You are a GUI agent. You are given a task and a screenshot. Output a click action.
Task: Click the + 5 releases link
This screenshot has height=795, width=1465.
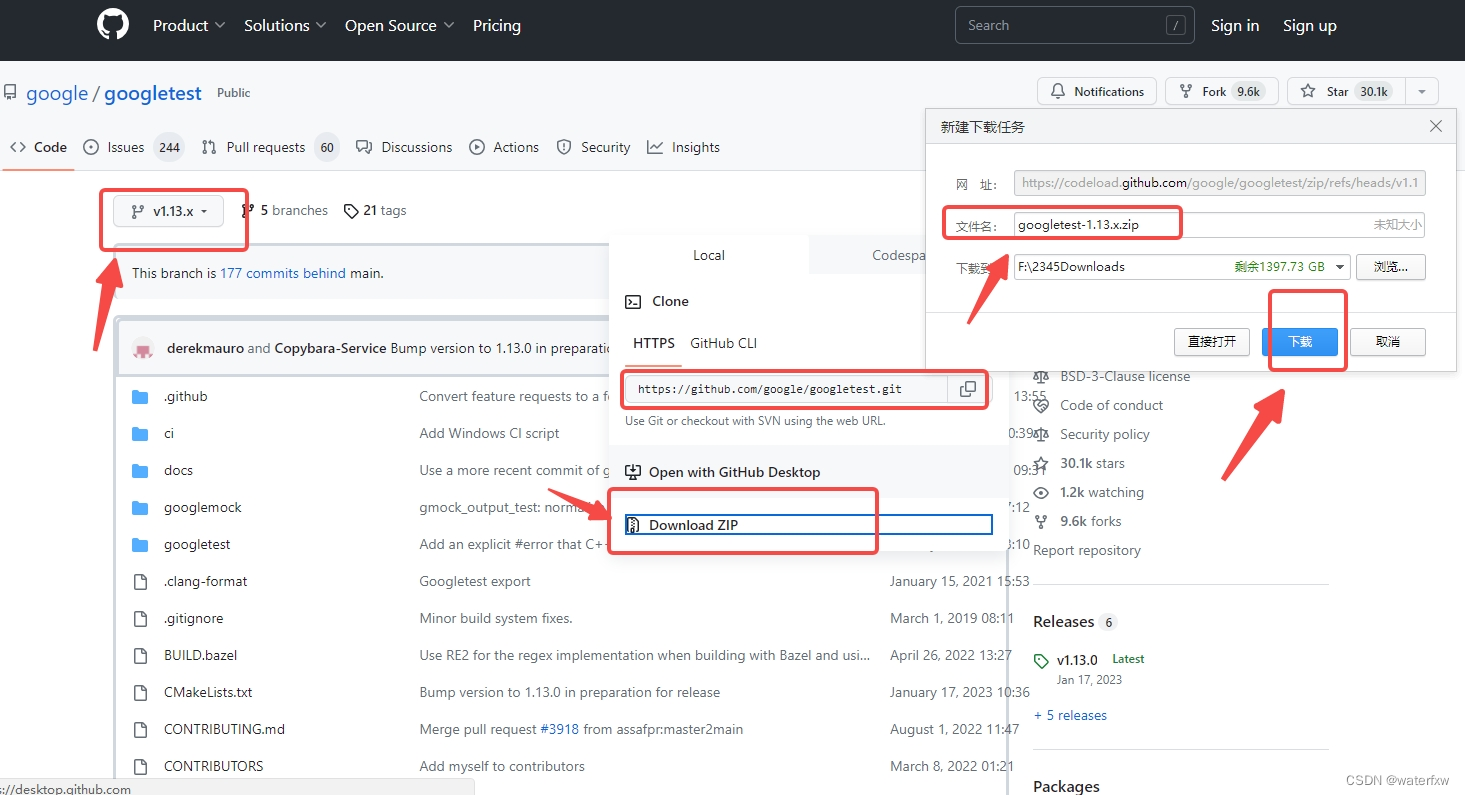pos(1070,716)
